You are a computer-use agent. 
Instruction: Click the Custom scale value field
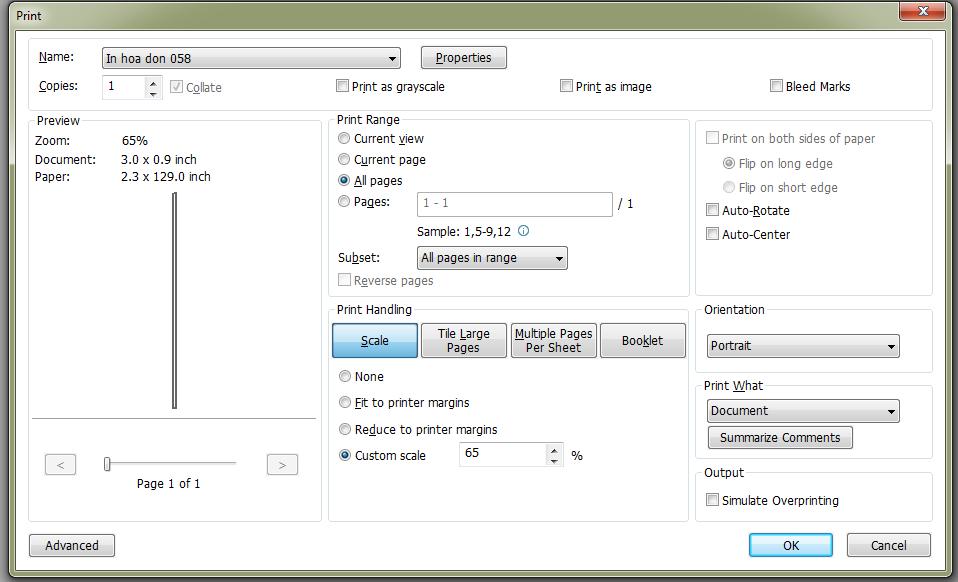[503, 454]
